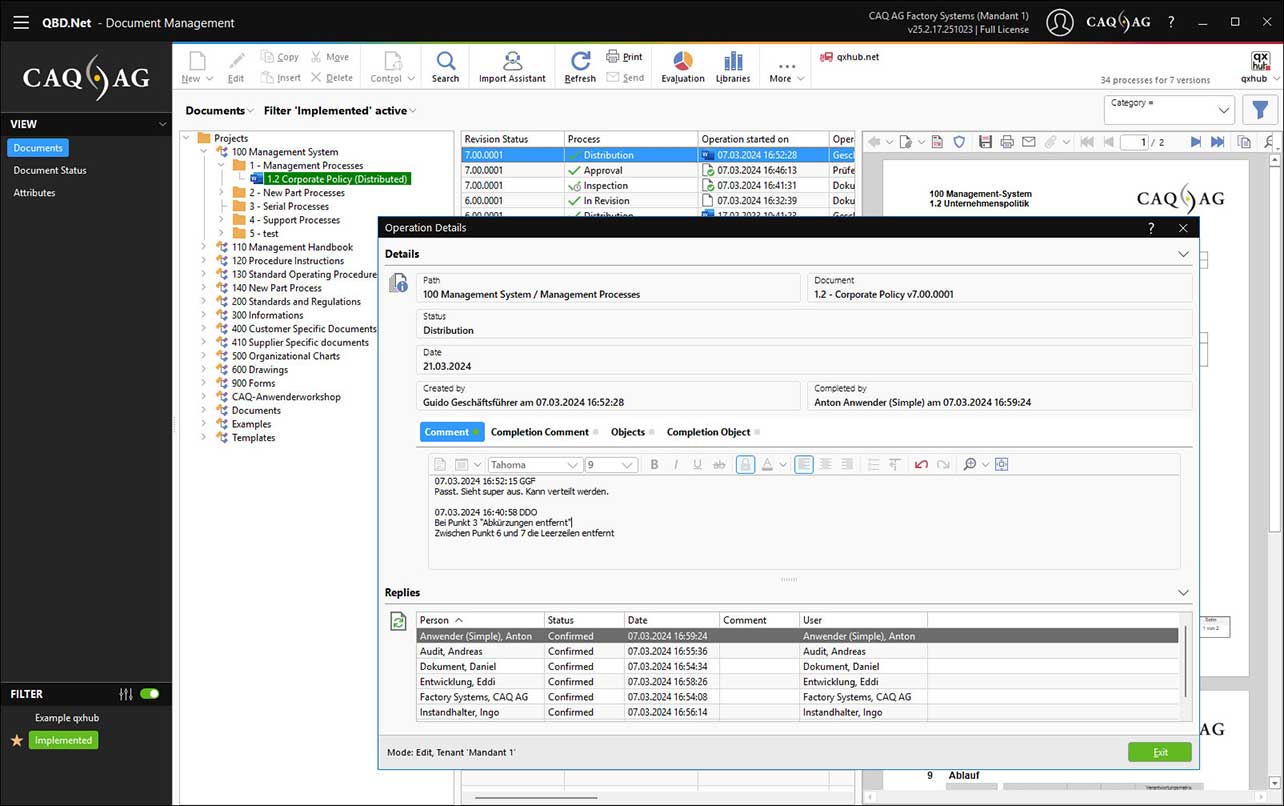The width and height of the screenshot is (1284, 806).
Task: Toggle the lock button in comment toolbar
Action: coord(745,465)
